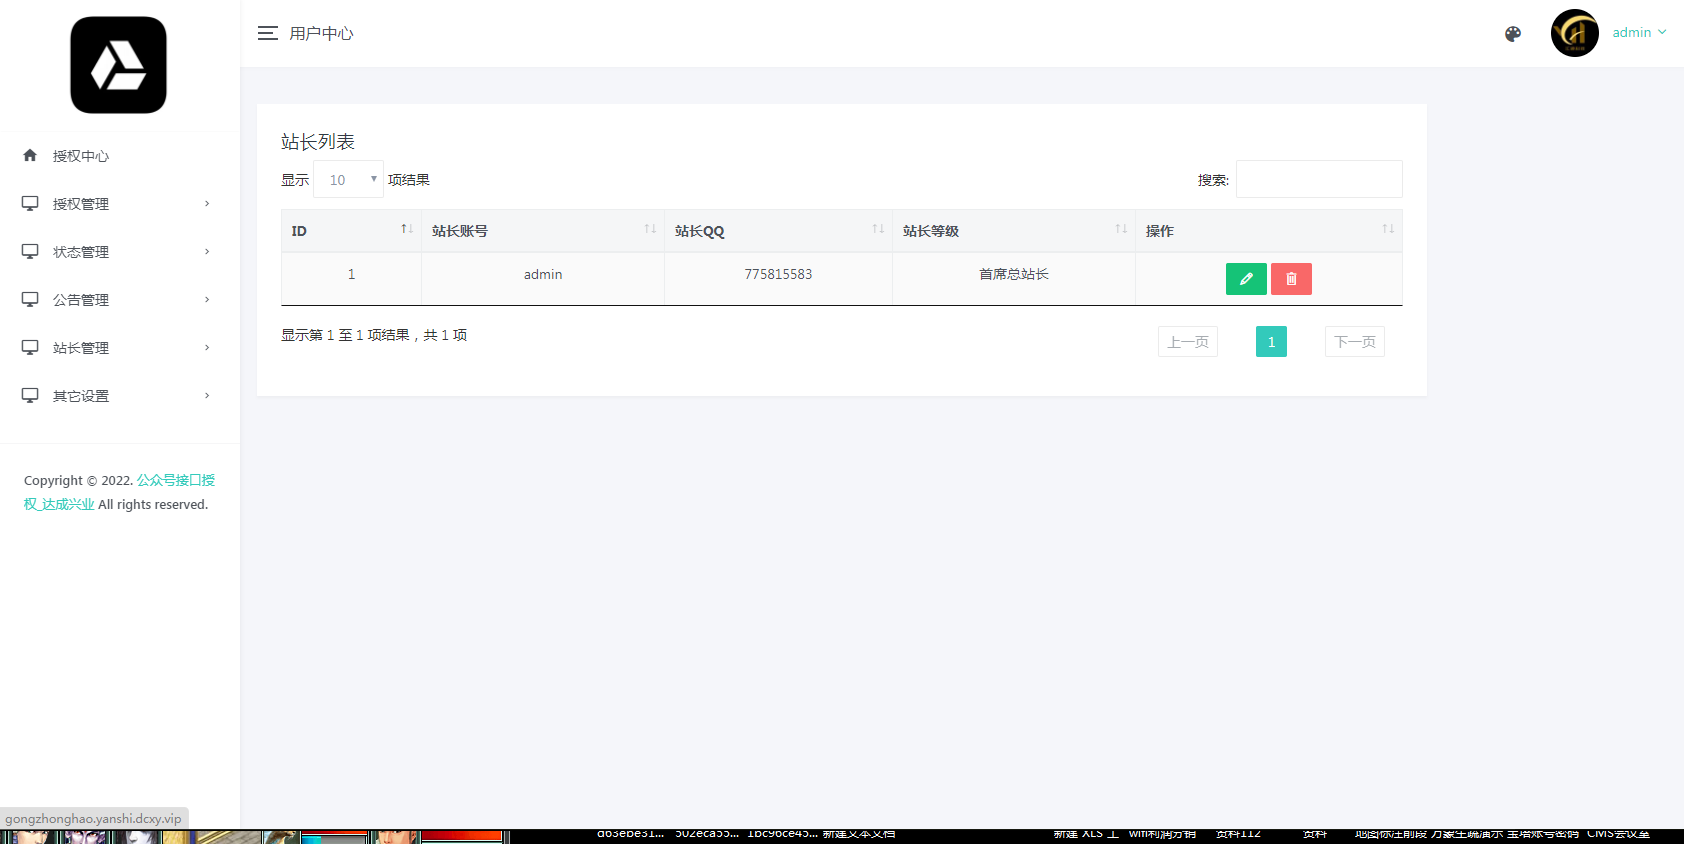This screenshot has width=1684, height=844.
Task: Click the admin profile avatar picture
Action: coord(1574,33)
